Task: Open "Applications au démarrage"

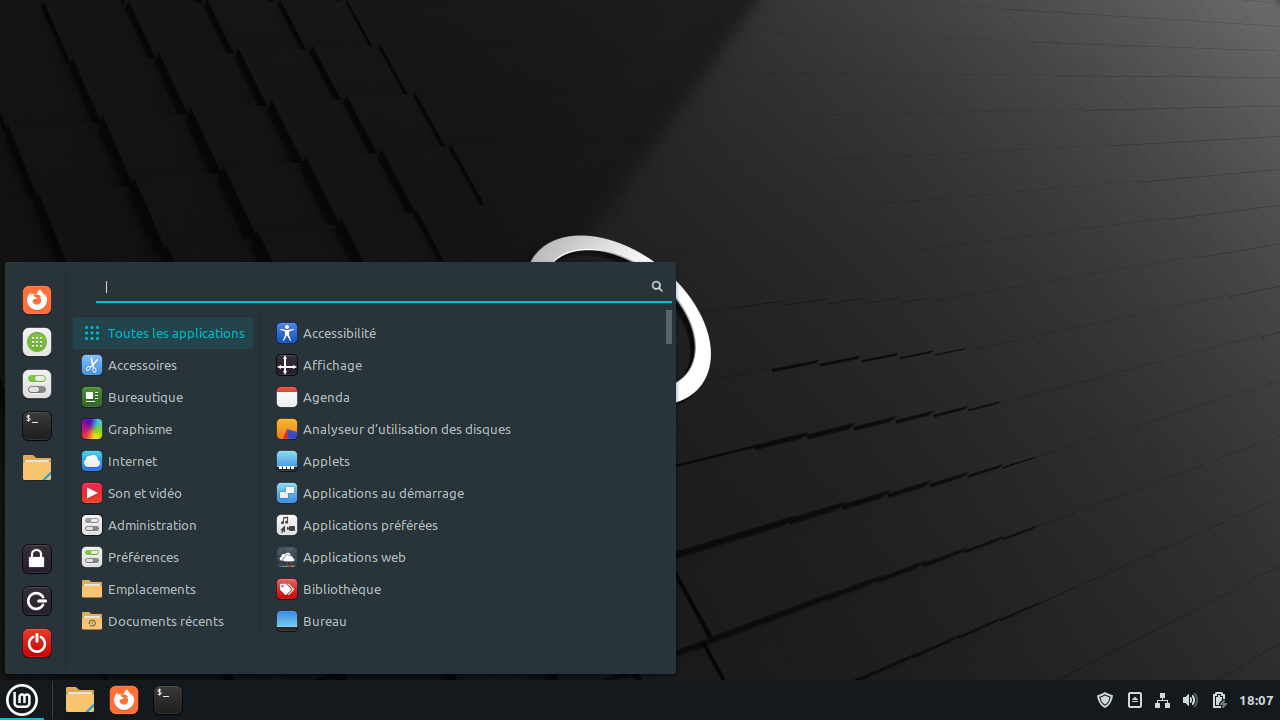Action: (x=384, y=493)
